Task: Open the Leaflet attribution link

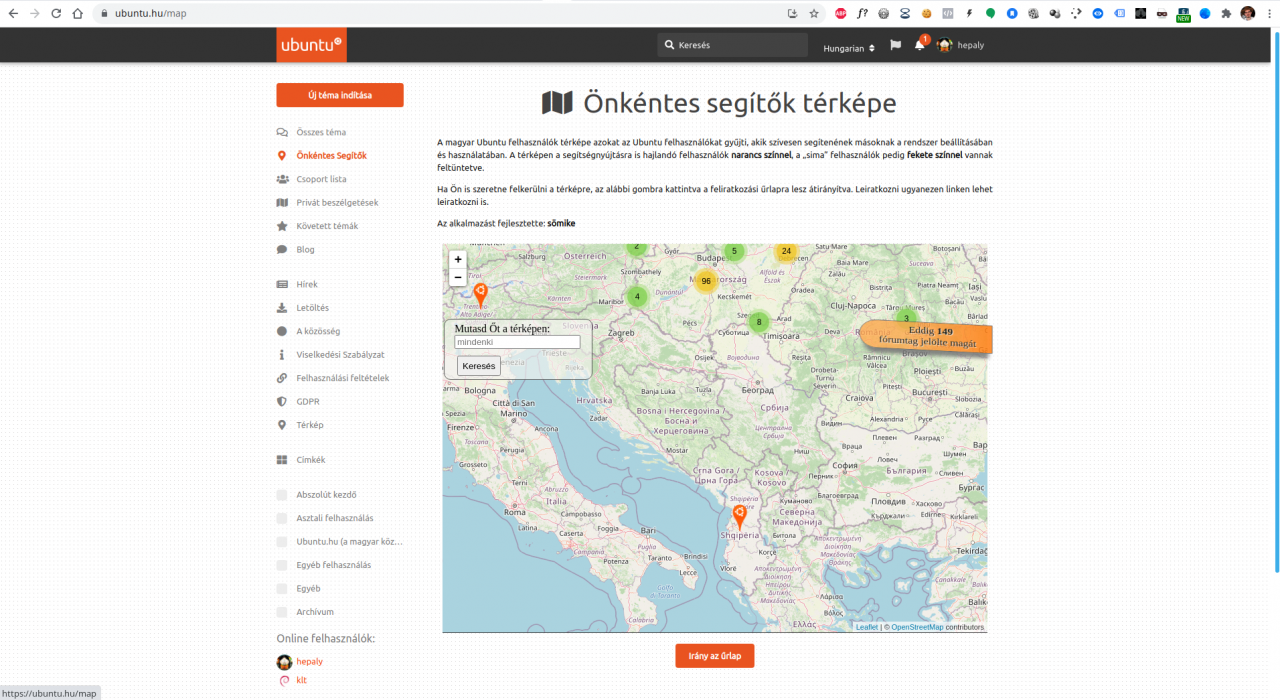Action: pyautogui.click(x=866, y=627)
